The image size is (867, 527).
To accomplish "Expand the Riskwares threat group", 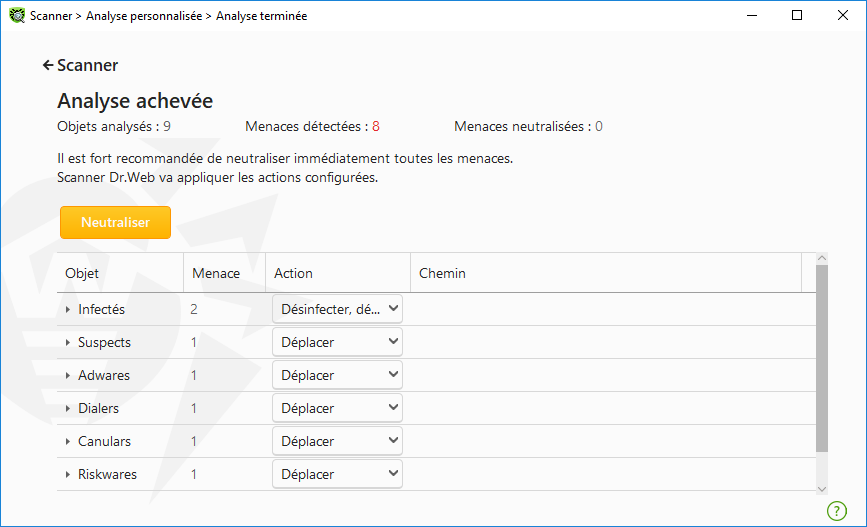I will 67,474.
